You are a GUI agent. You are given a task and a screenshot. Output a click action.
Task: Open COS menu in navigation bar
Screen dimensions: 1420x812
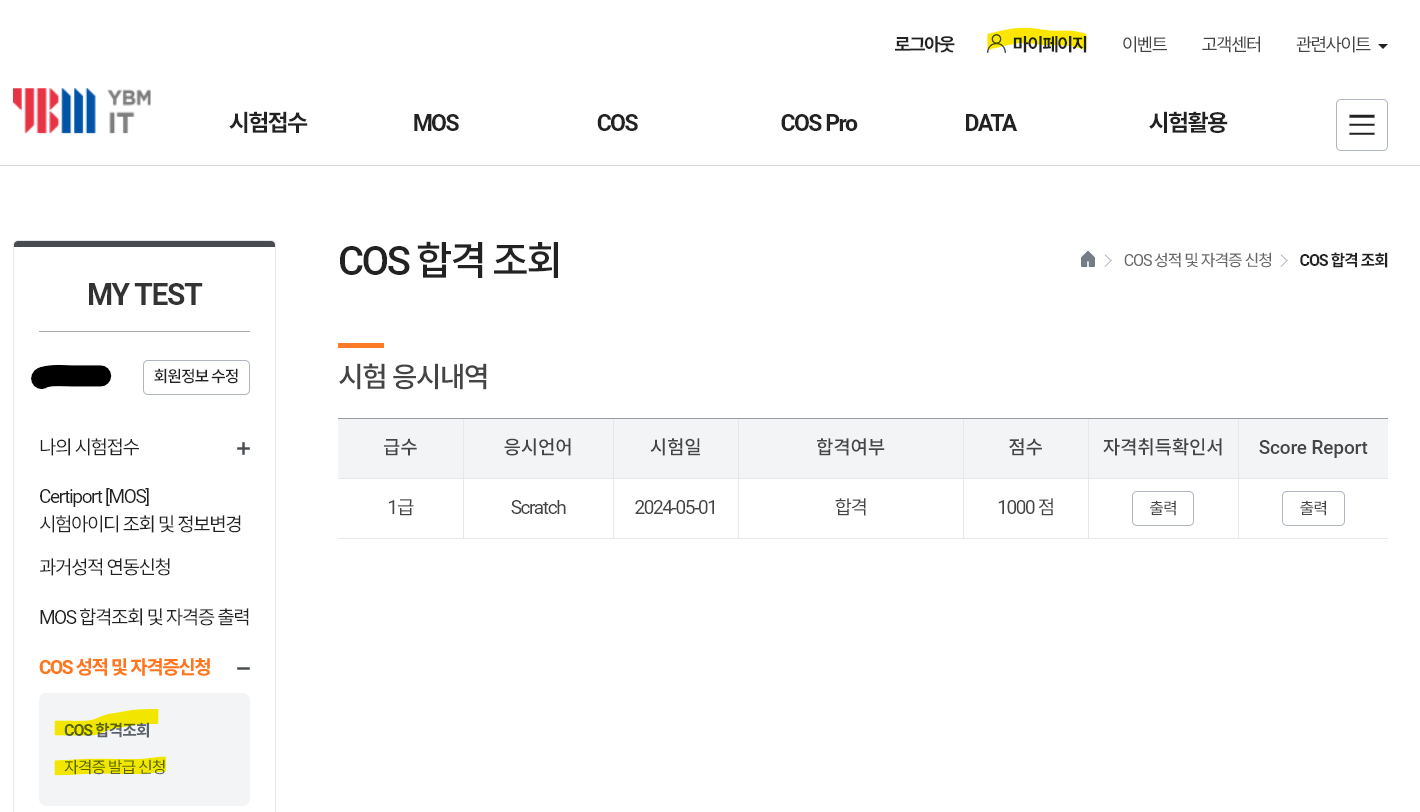click(617, 123)
